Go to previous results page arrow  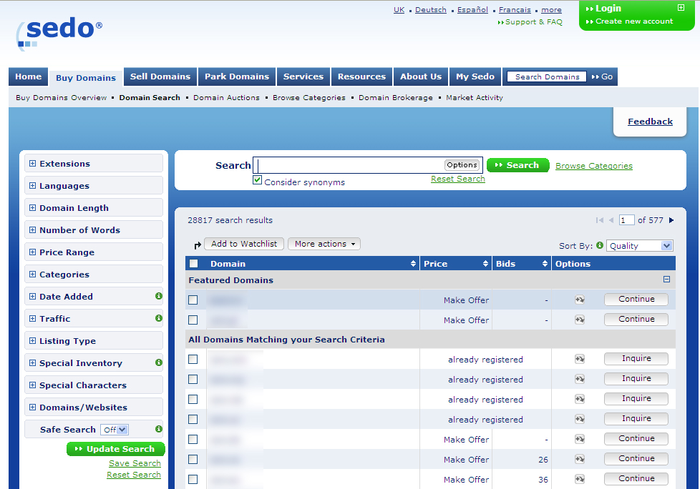pos(611,220)
